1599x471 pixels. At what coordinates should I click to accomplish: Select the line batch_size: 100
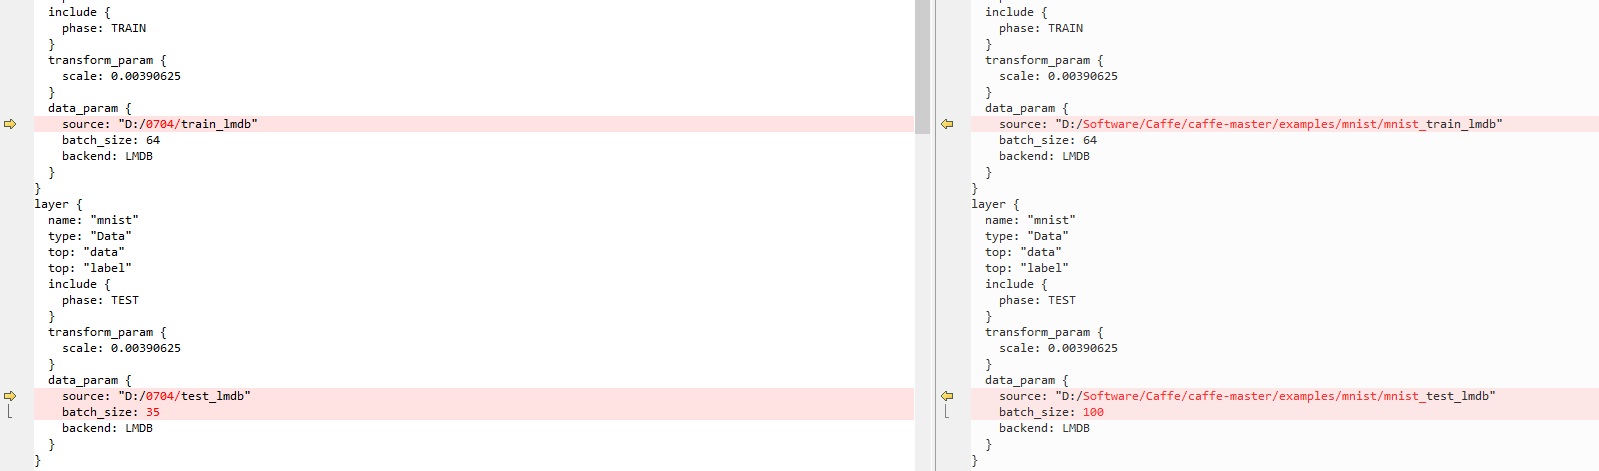pyautogui.click(x=1285, y=412)
